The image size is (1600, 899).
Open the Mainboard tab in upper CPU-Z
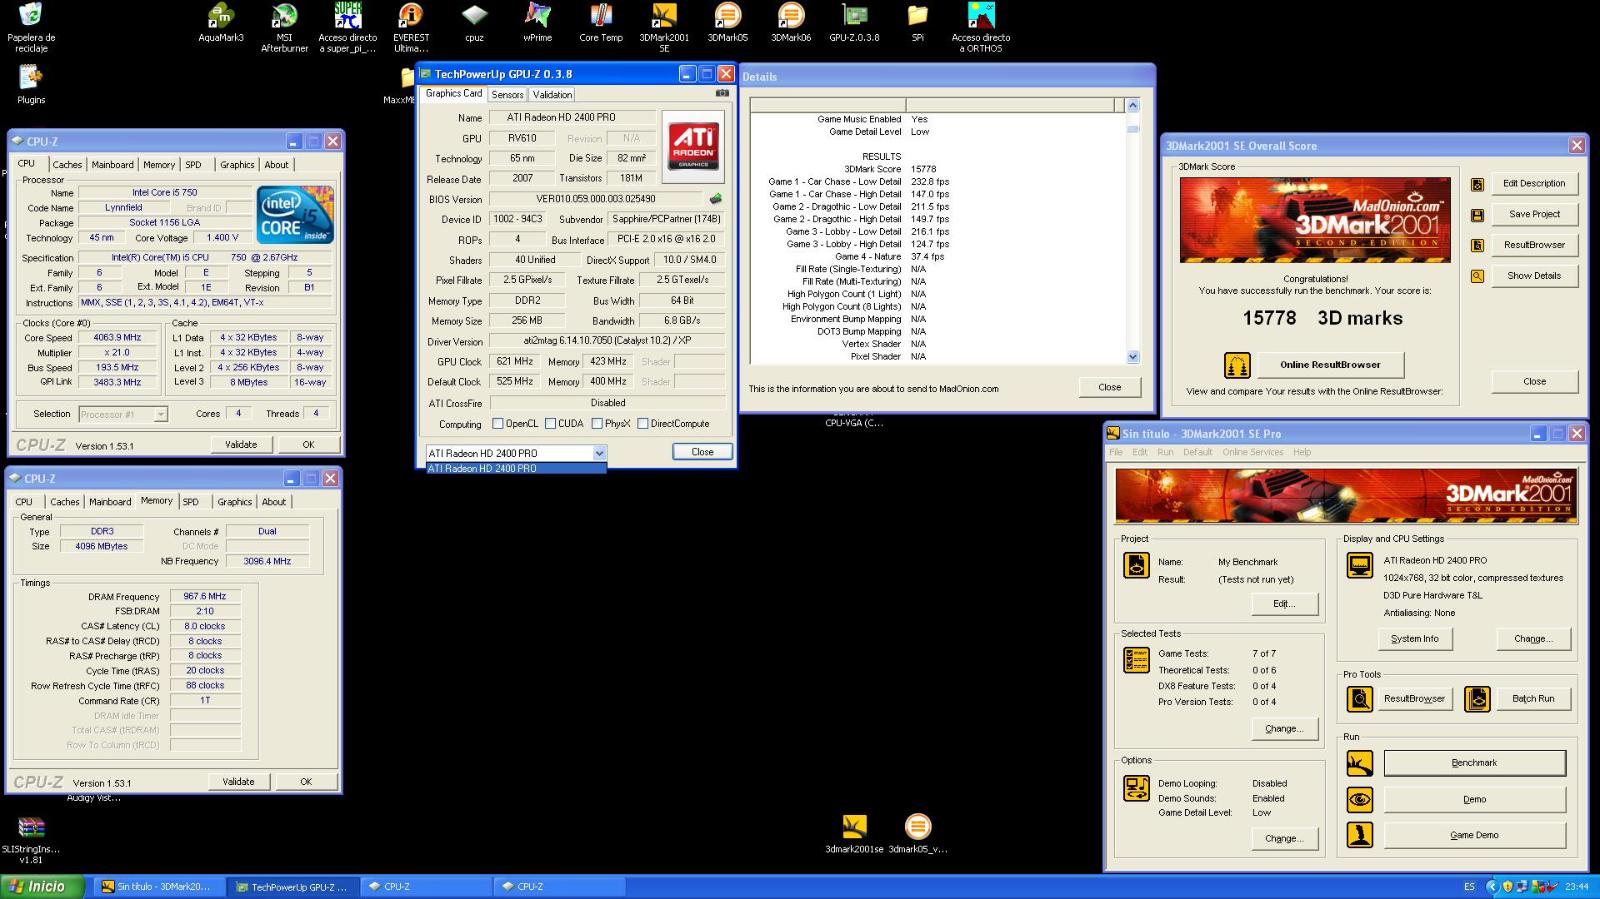click(113, 165)
